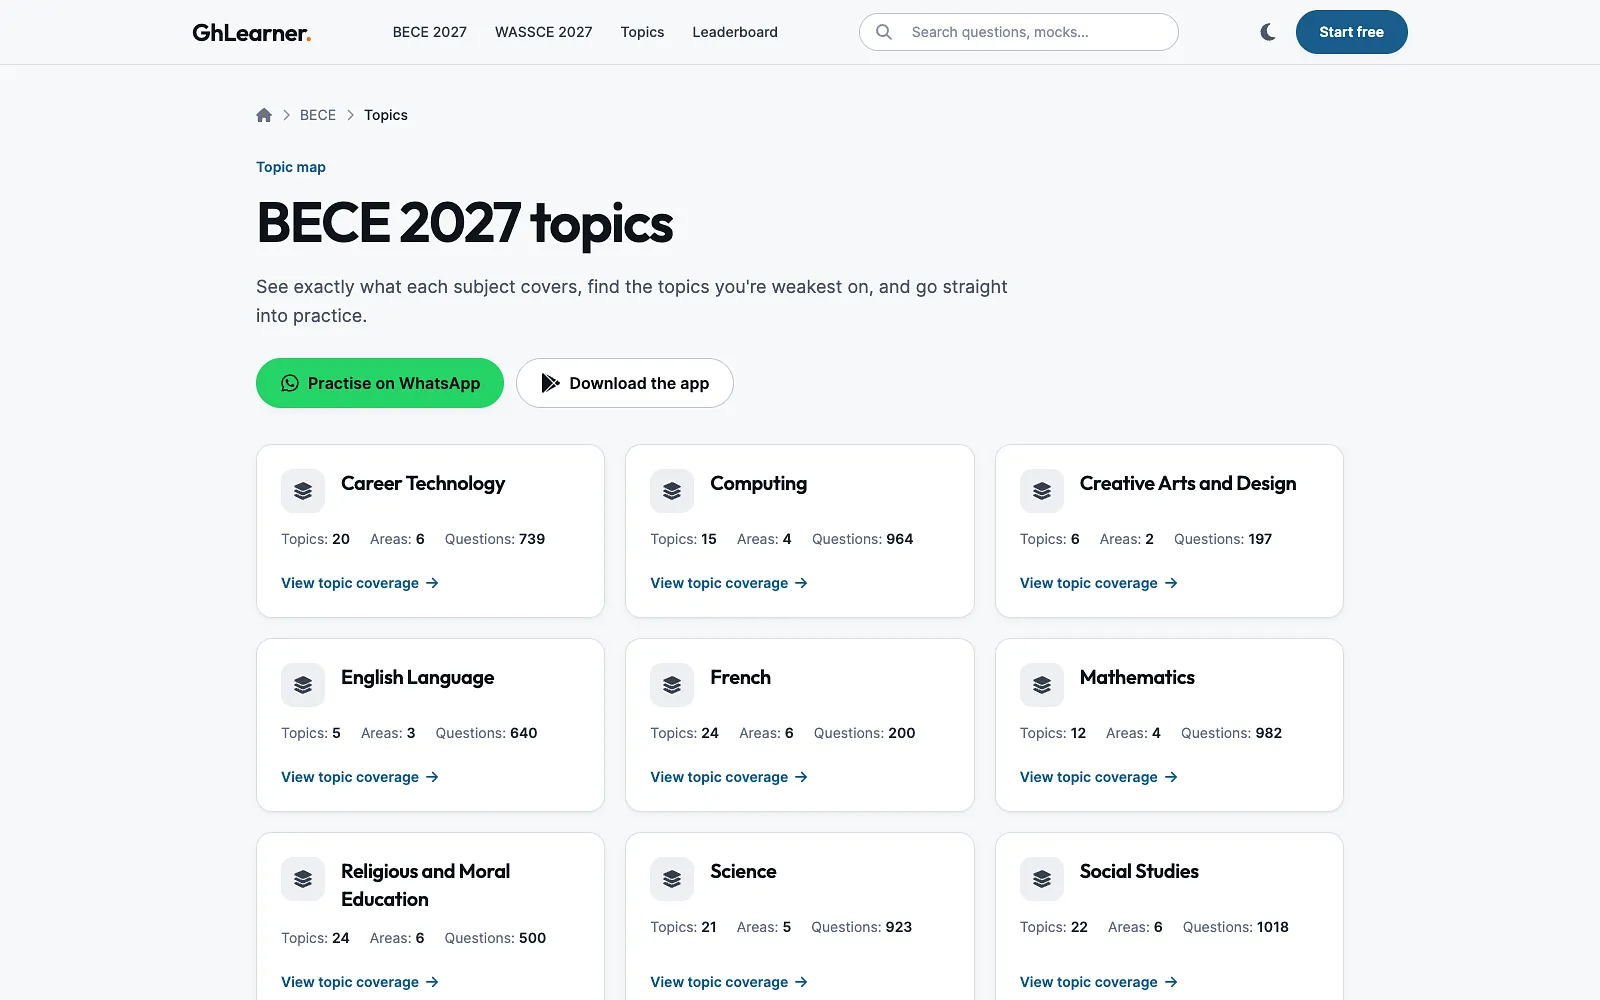Screen dimensions: 1600x1000
Task: Click Questions: 1018 in Social Studies
Action: [1236, 927]
